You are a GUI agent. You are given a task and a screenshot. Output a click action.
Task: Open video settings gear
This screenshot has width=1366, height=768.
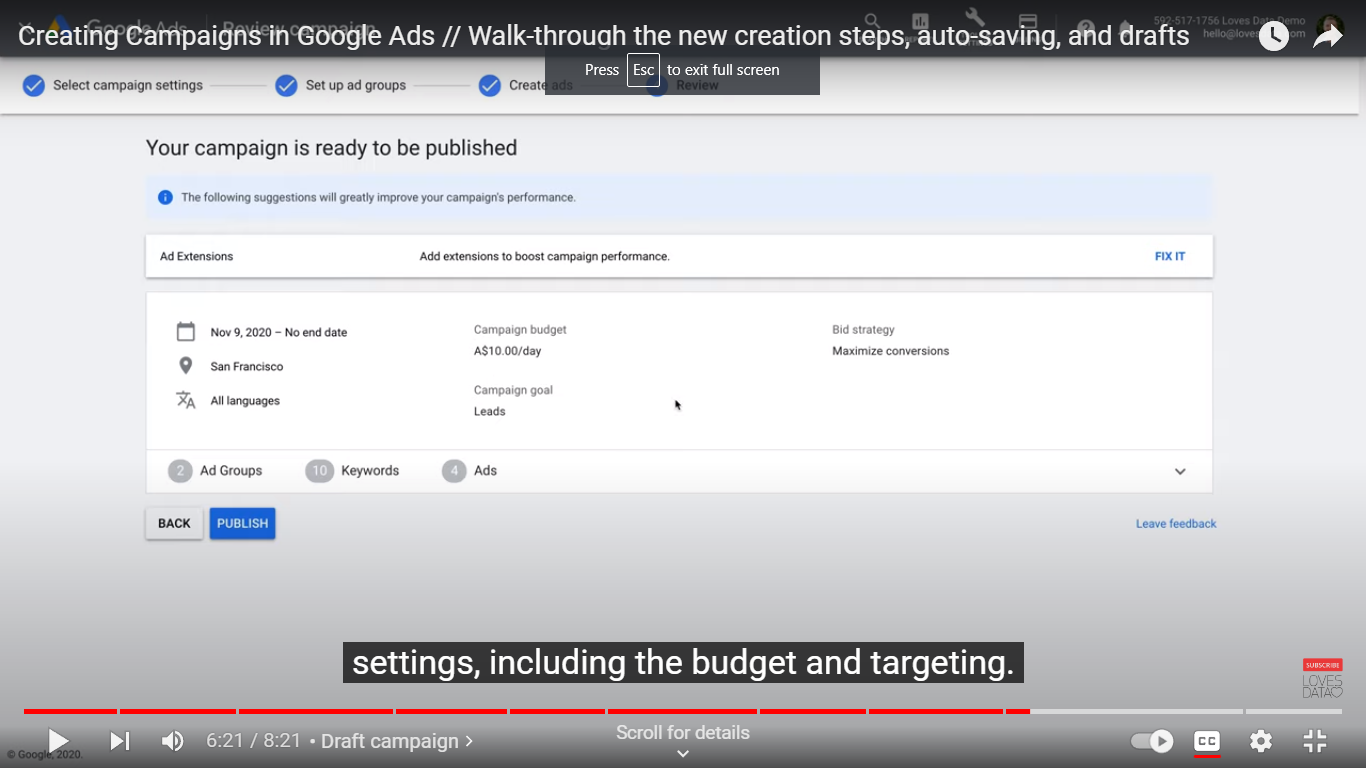pos(1261,741)
